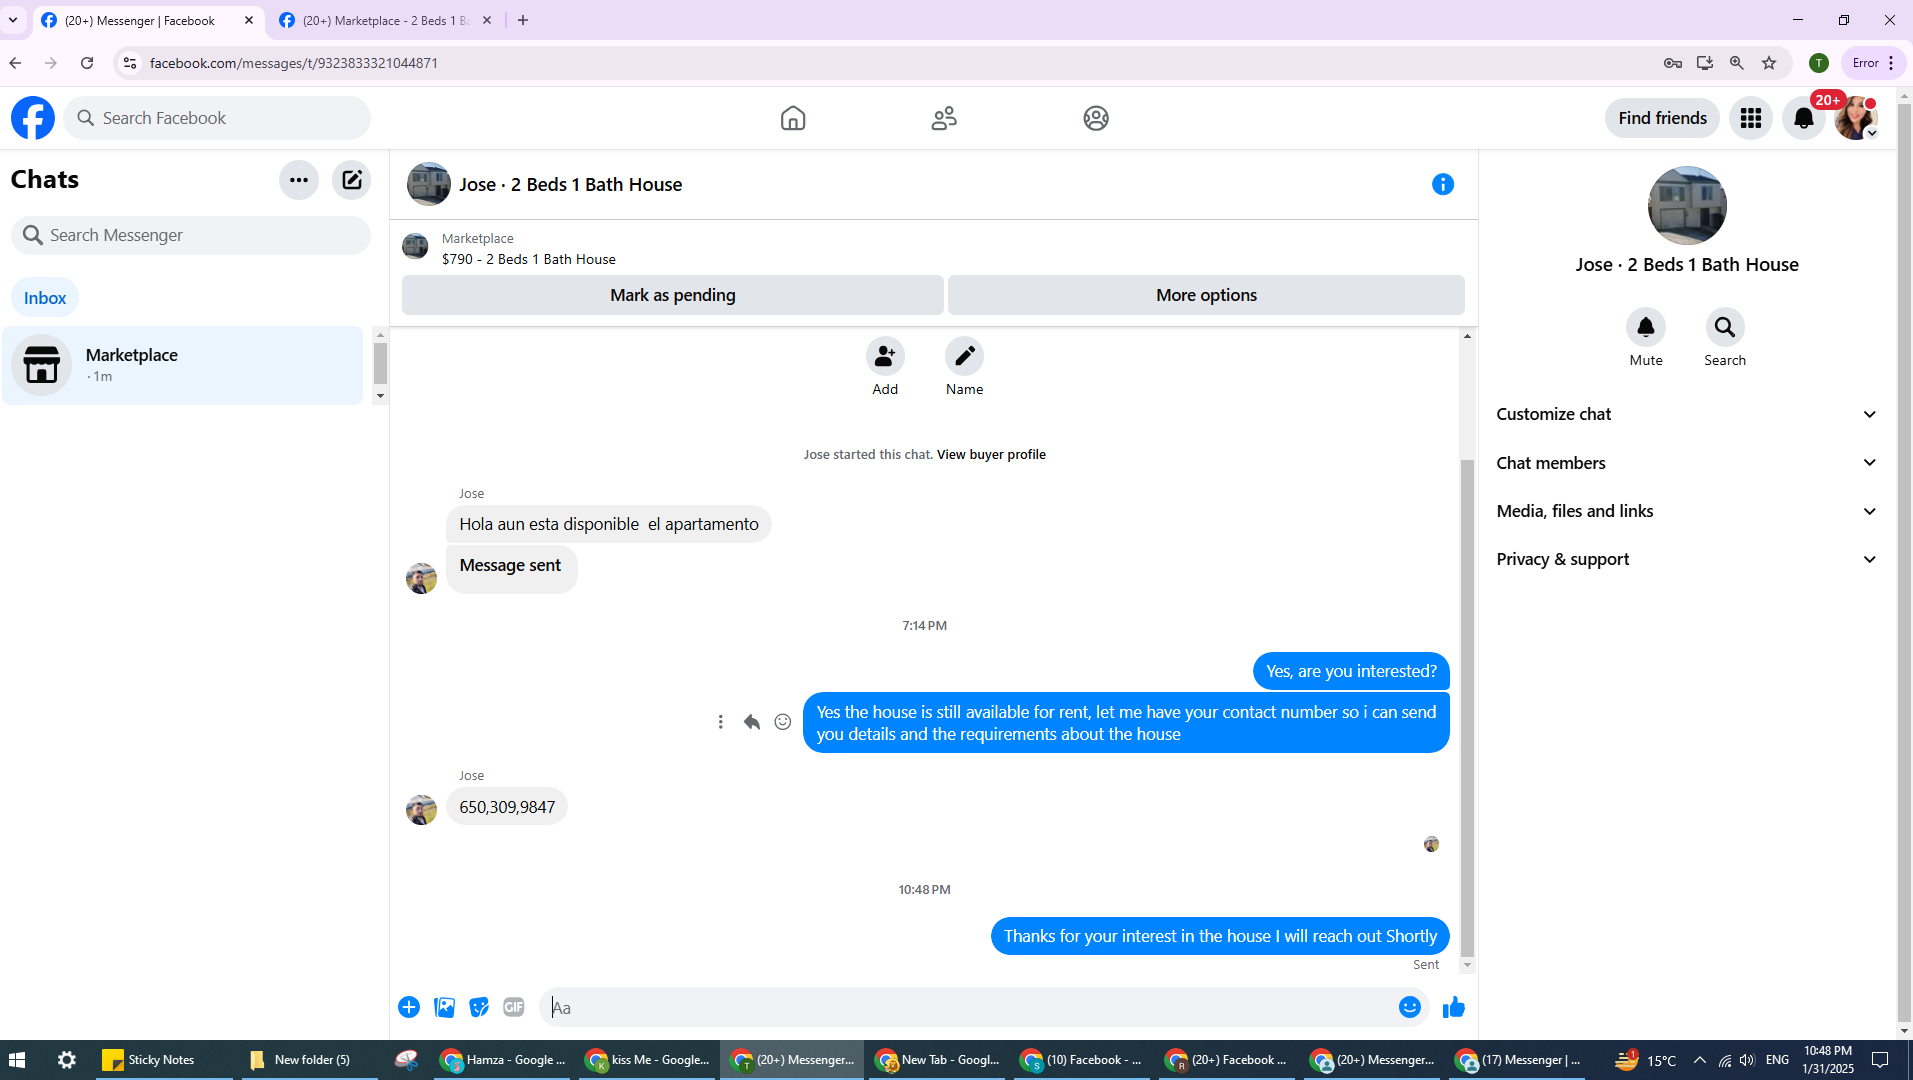Expand the Chat members section

click(x=1686, y=463)
